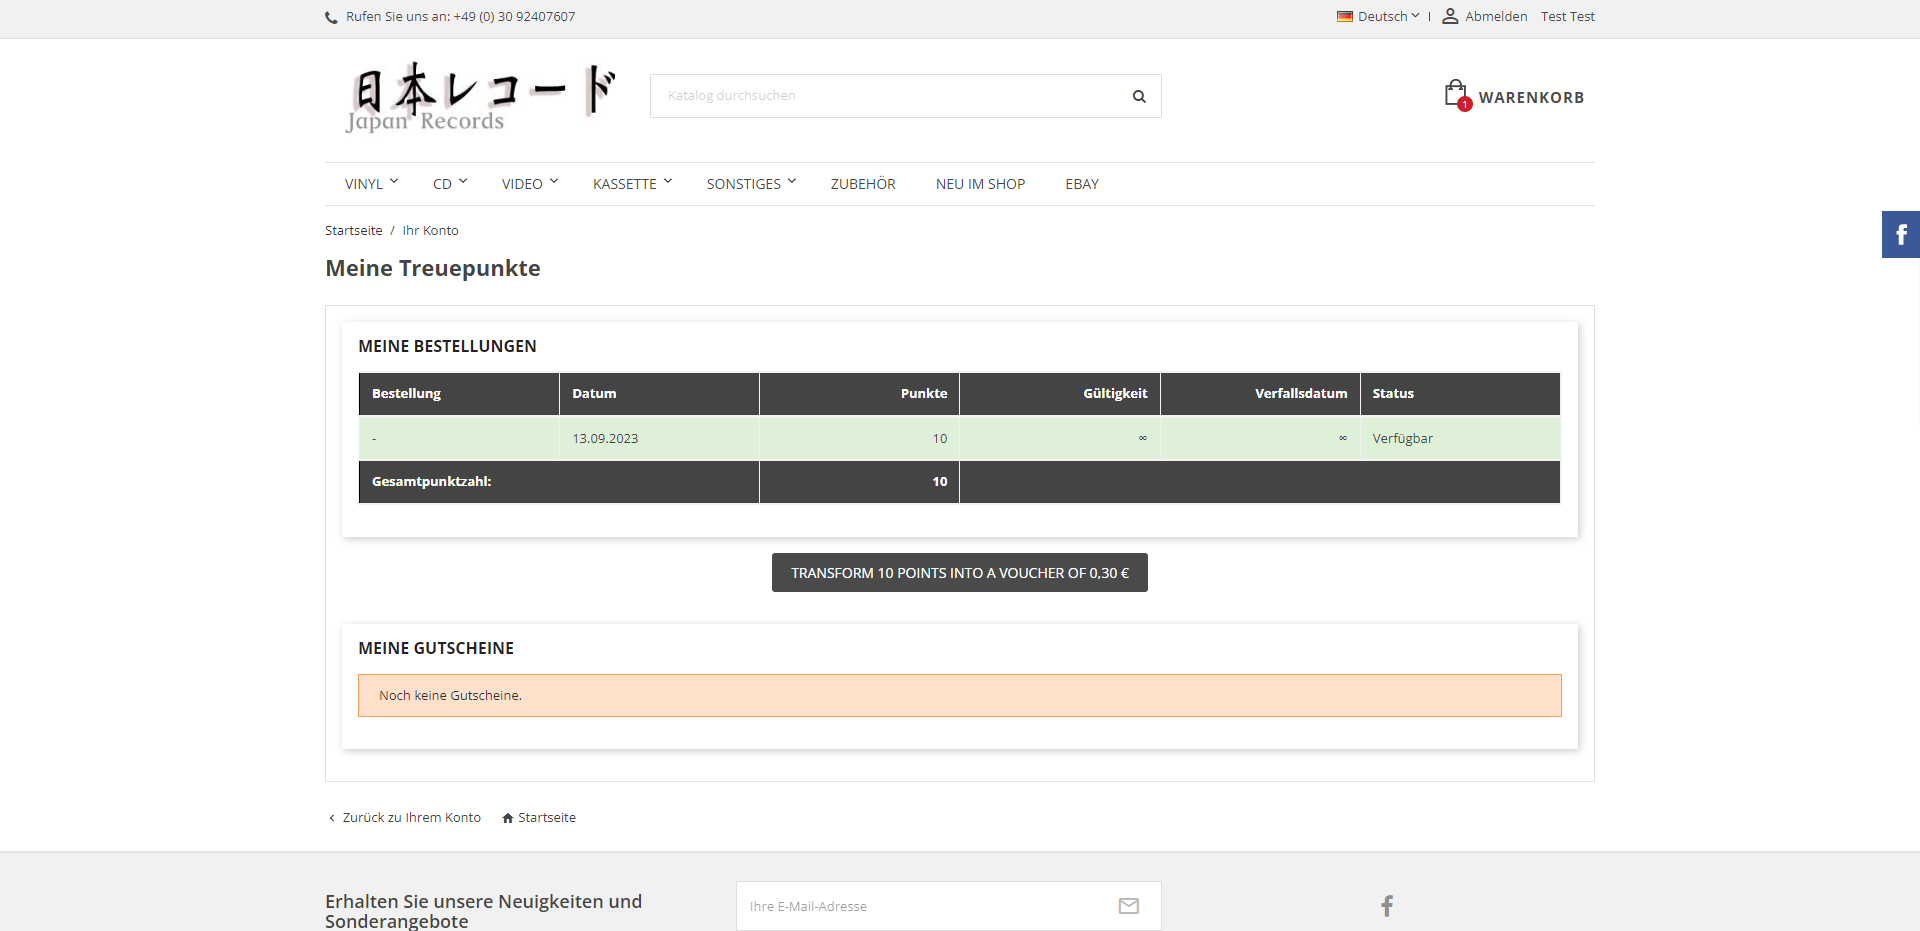Click the Startseite link below the panel
The image size is (1920, 931).
pos(547,818)
